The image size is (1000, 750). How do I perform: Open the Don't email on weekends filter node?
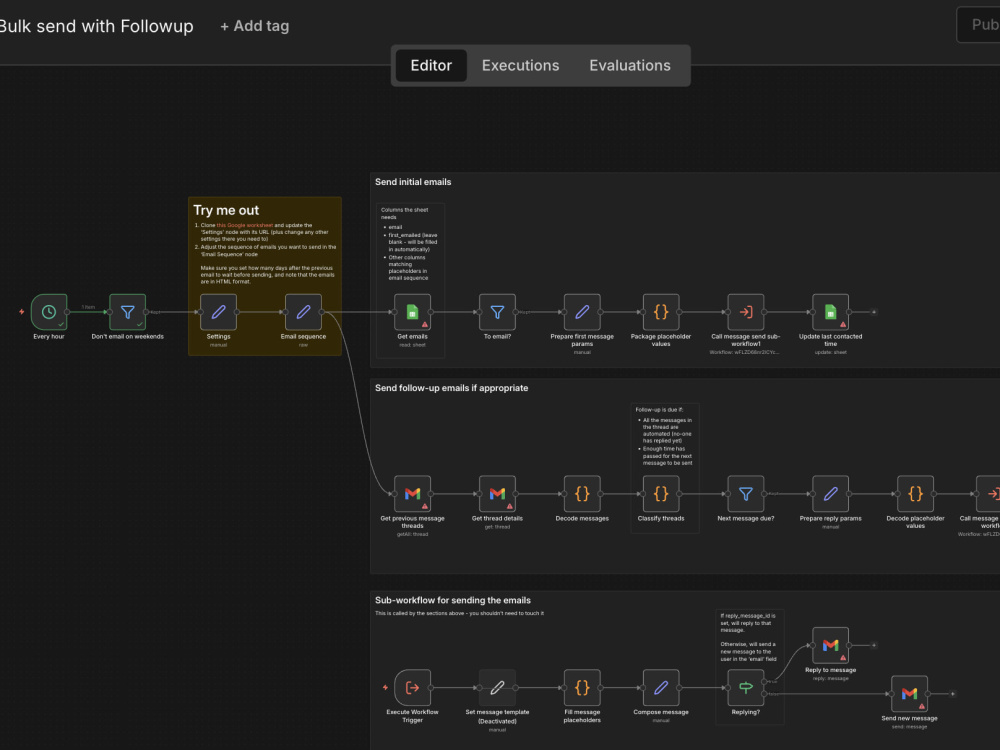pos(128,312)
